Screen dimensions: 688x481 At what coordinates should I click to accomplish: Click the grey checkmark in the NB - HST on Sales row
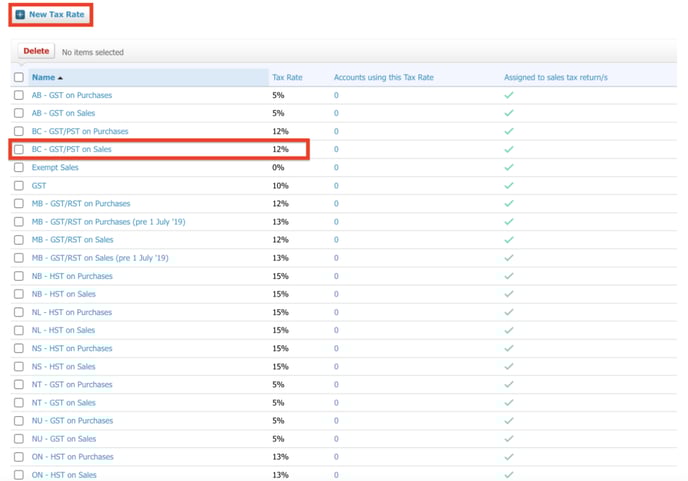509,294
